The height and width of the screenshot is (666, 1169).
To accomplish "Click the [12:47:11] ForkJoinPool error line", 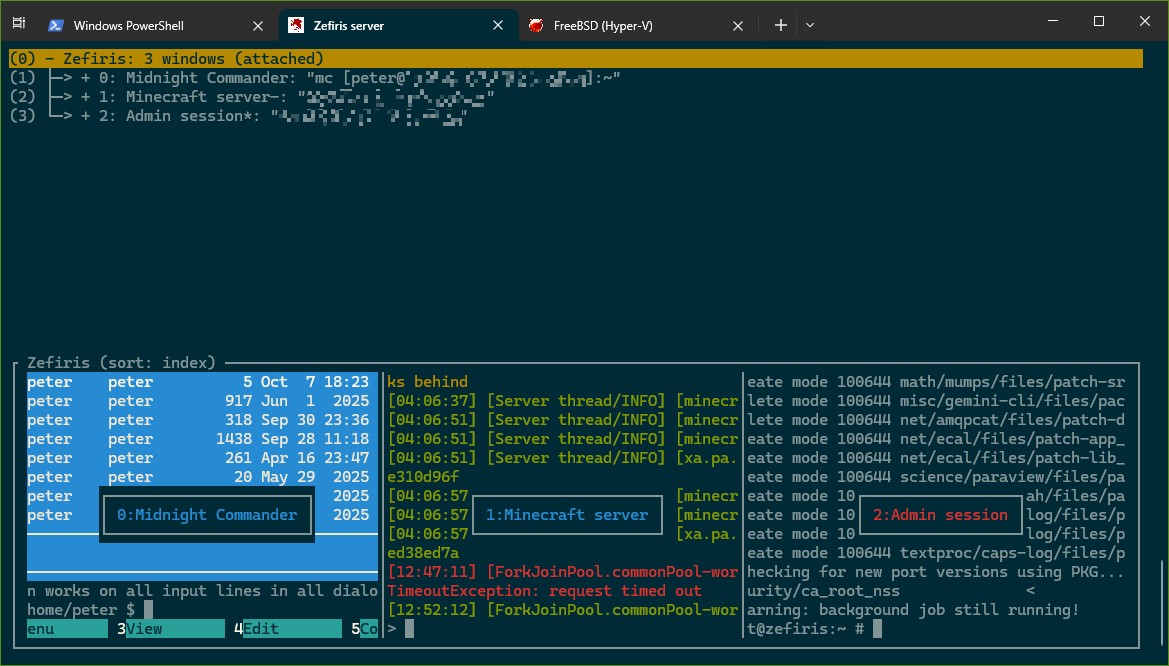I will (562, 572).
